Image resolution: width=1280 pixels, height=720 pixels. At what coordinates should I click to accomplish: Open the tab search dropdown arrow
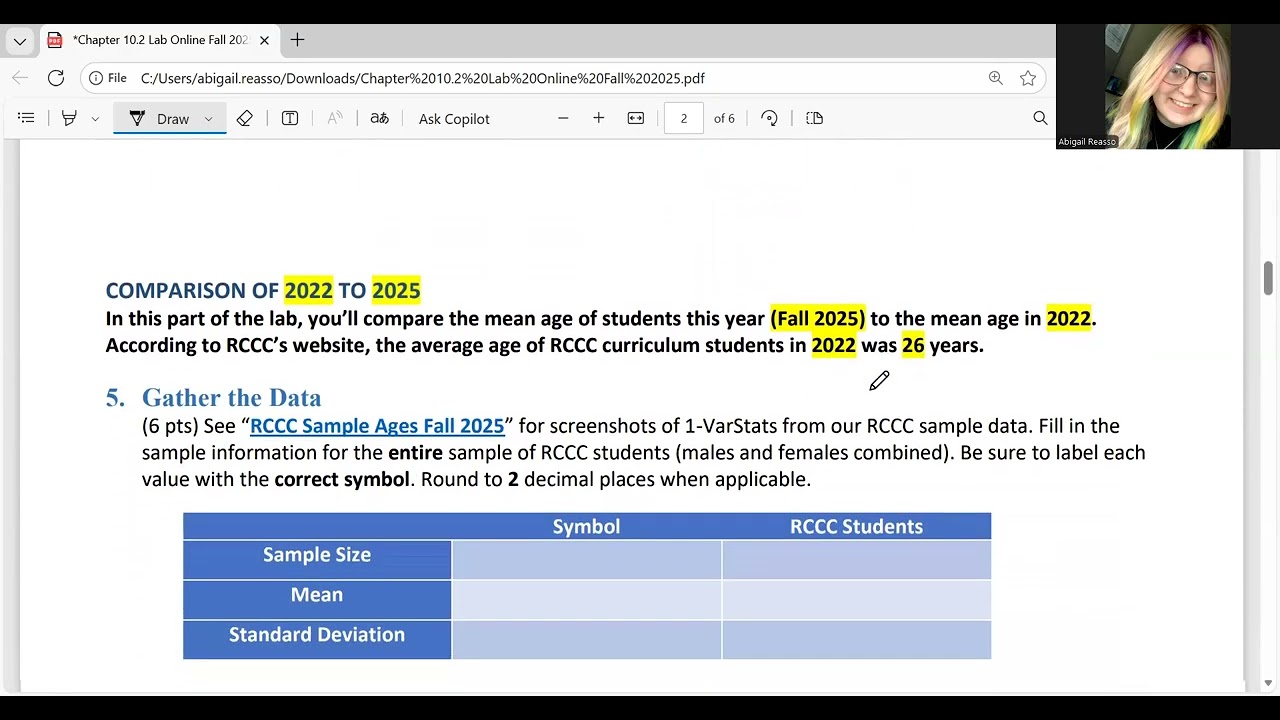pos(20,41)
